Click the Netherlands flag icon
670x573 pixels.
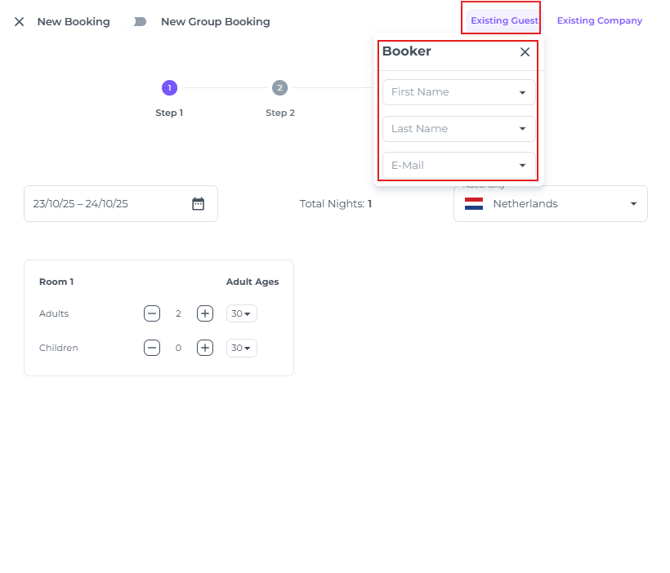tap(474, 204)
